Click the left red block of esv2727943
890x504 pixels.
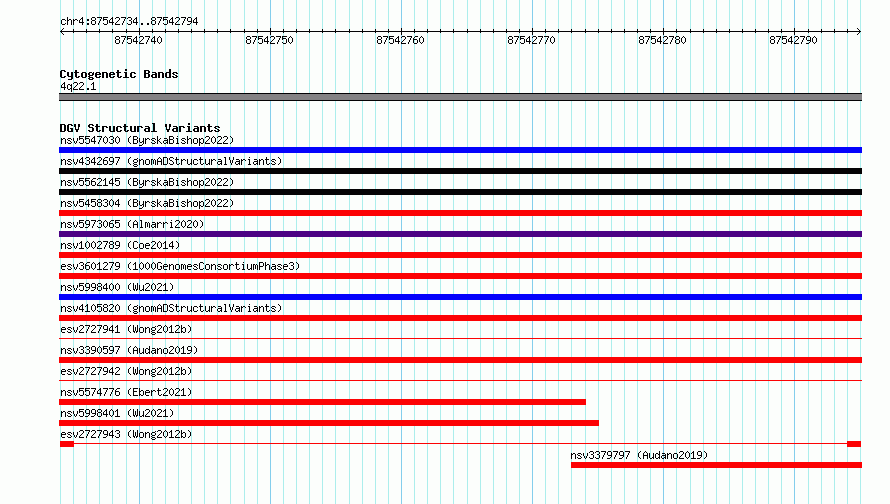point(67,444)
